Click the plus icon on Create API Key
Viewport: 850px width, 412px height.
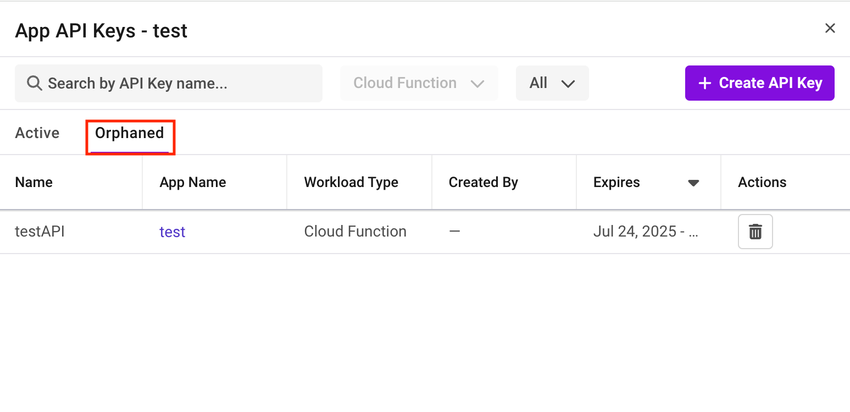click(705, 83)
